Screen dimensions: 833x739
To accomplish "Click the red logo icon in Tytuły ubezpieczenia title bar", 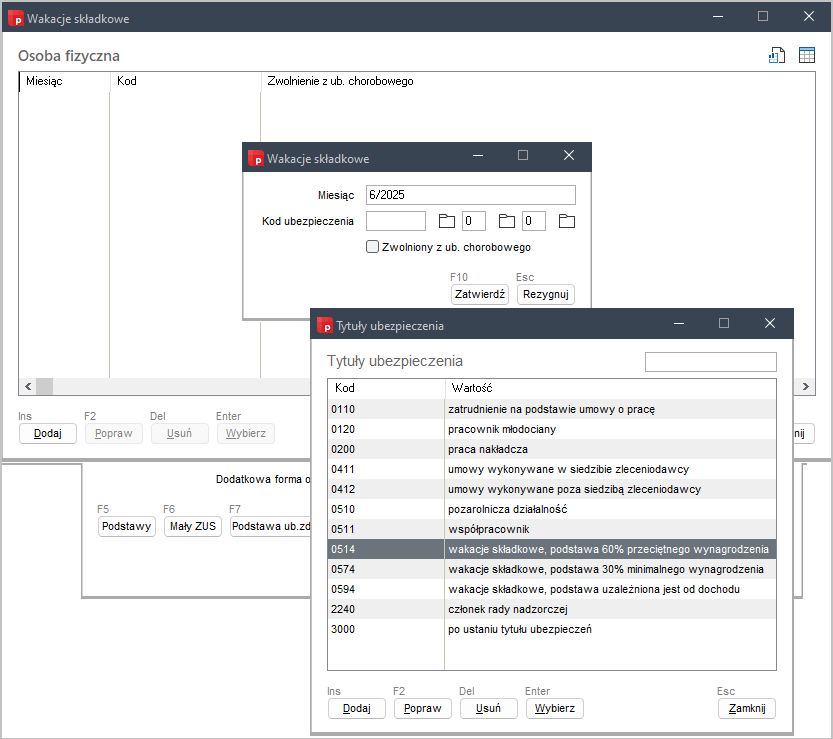I will (x=325, y=325).
